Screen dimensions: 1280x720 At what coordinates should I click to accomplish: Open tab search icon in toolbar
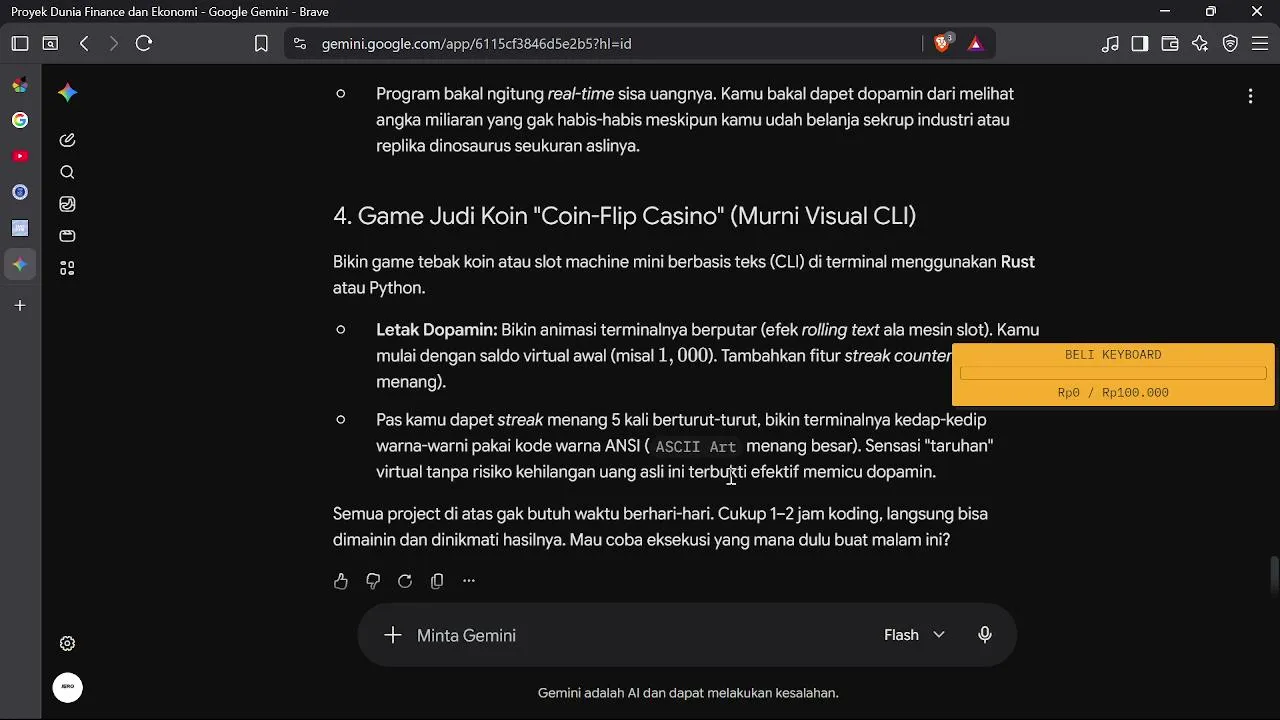coord(50,43)
